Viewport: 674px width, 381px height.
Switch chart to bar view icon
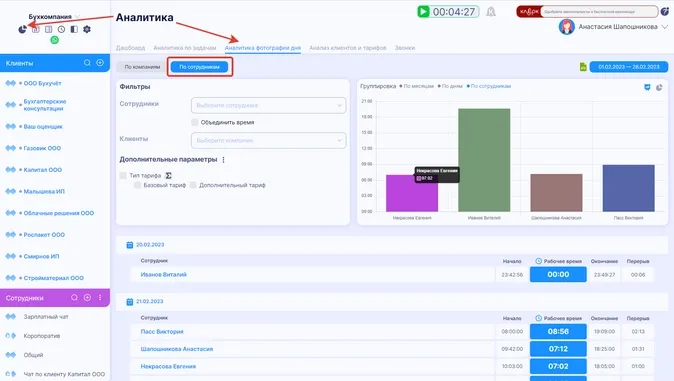(x=647, y=87)
